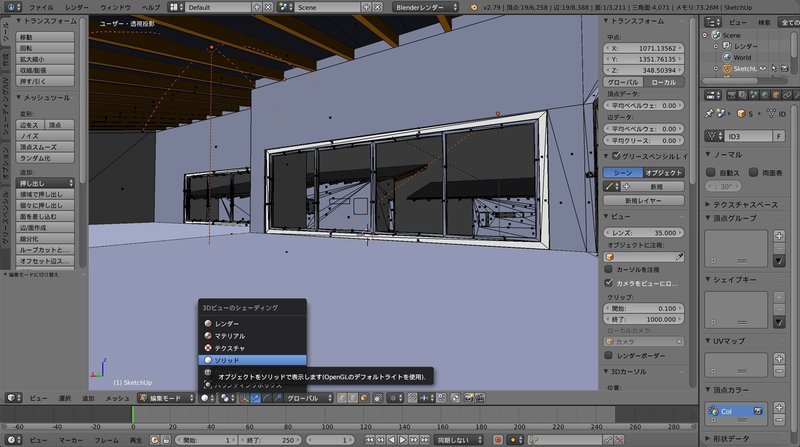Click the lens value 35.000 field
Viewport: 800px width, 447px height.
click(x=644, y=232)
